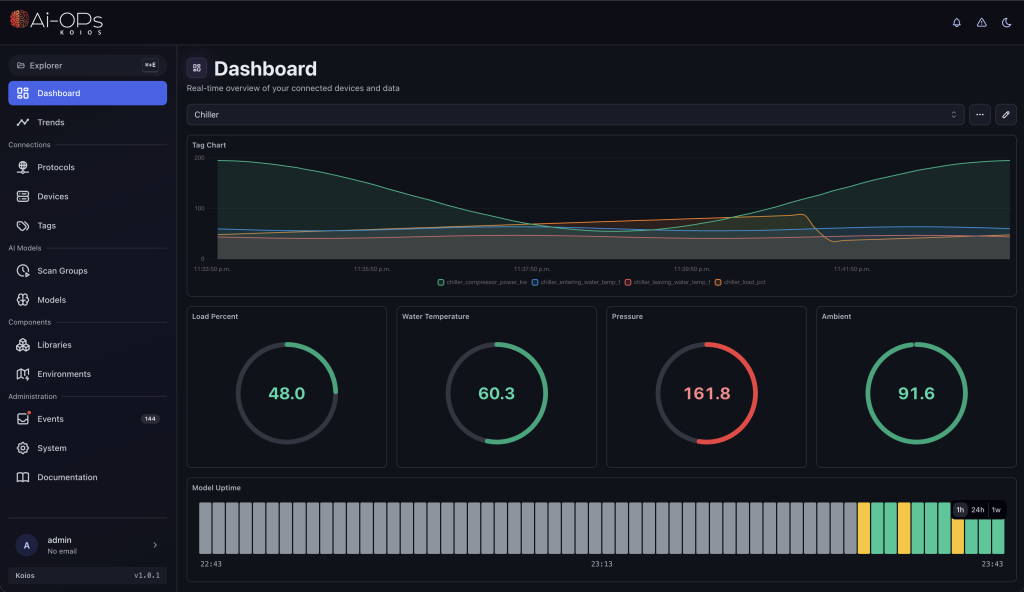This screenshot has width=1024, height=592.
Task: Click the alerts warning triangle icon
Action: pos(981,22)
